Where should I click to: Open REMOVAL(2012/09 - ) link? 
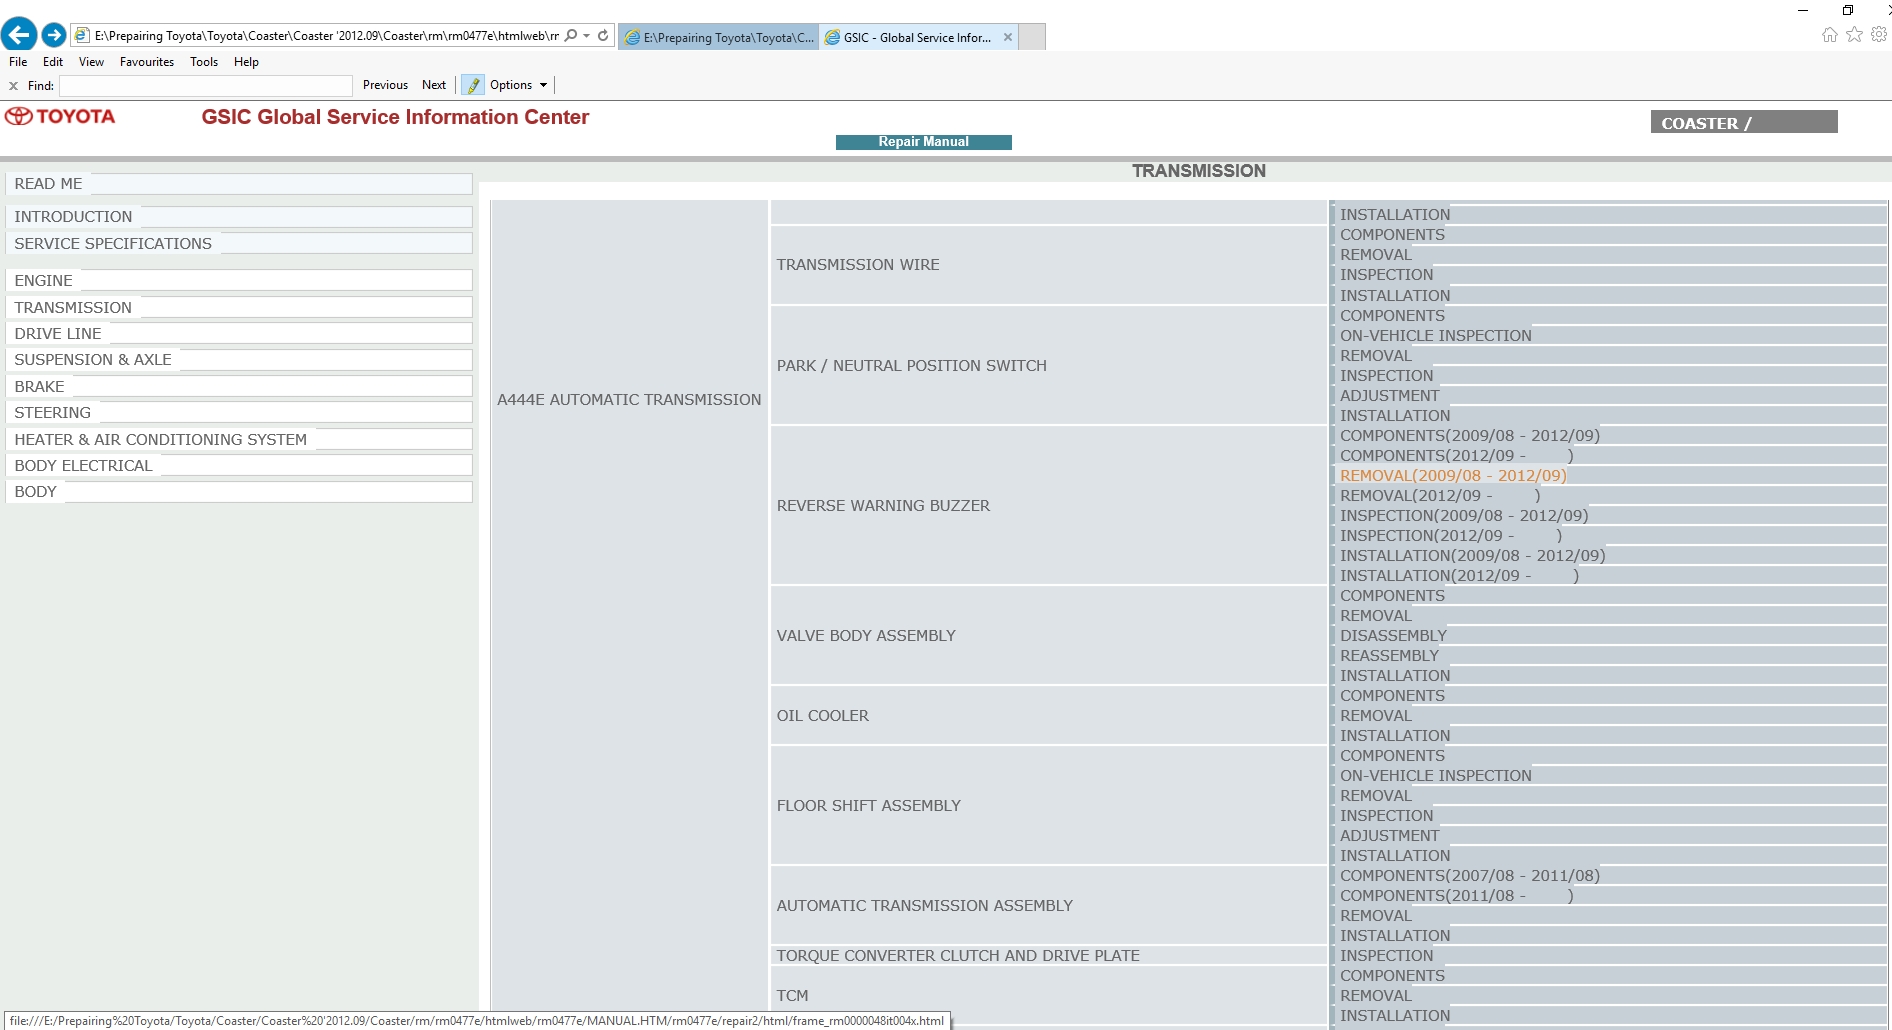[x=1440, y=496]
